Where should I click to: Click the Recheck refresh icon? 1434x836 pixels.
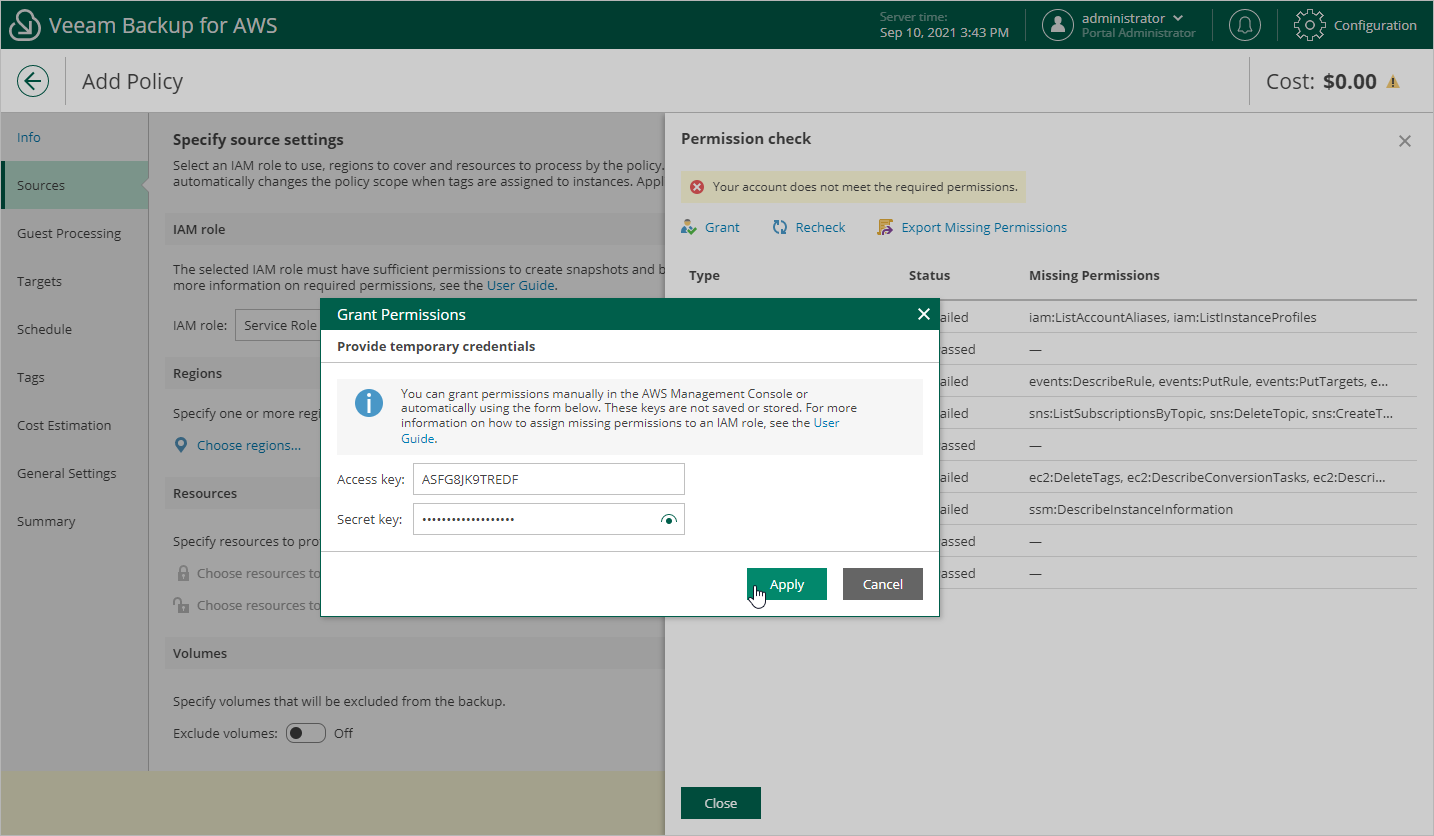(x=780, y=227)
